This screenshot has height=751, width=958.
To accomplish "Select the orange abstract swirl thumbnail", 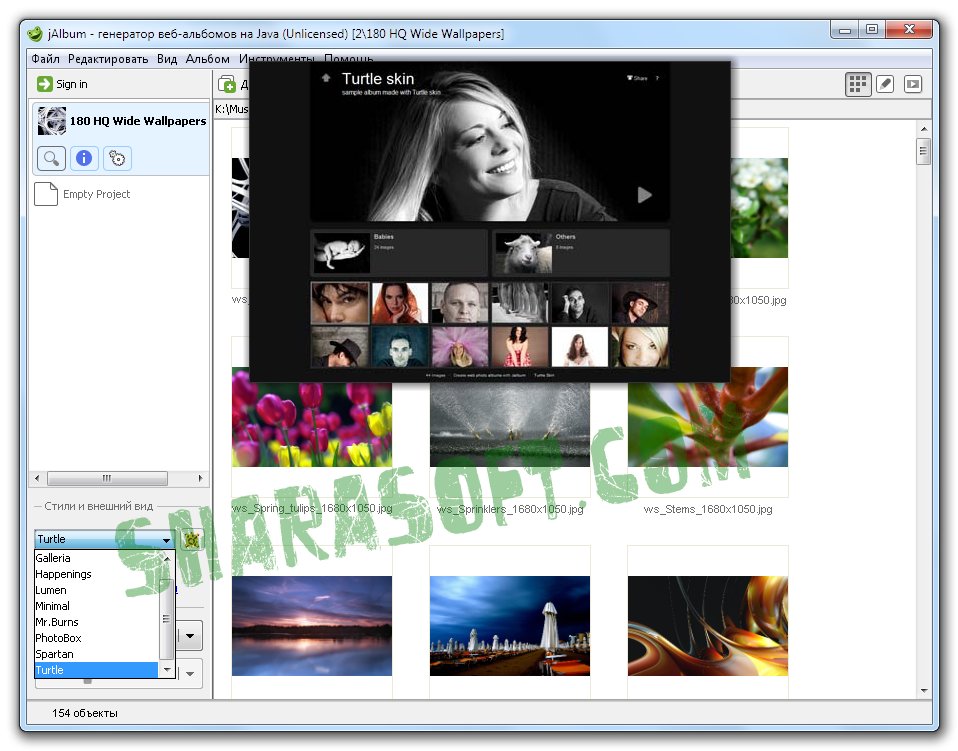I will [x=708, y=626].
